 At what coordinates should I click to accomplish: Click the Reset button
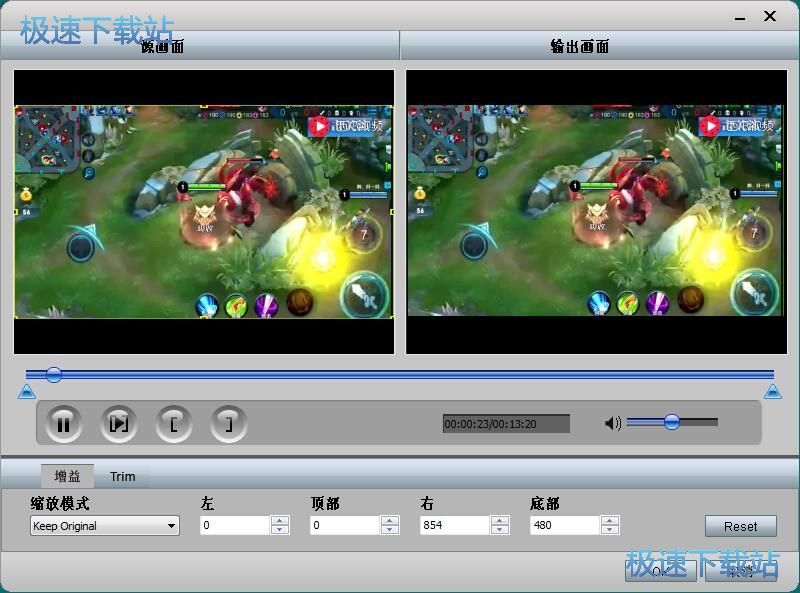(741, 526)
